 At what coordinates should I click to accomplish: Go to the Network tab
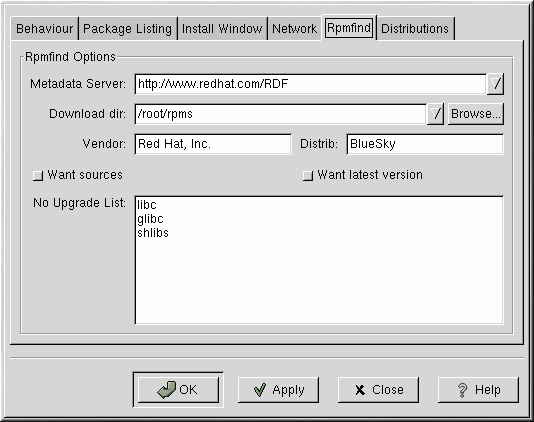click(x=295, y=29)
